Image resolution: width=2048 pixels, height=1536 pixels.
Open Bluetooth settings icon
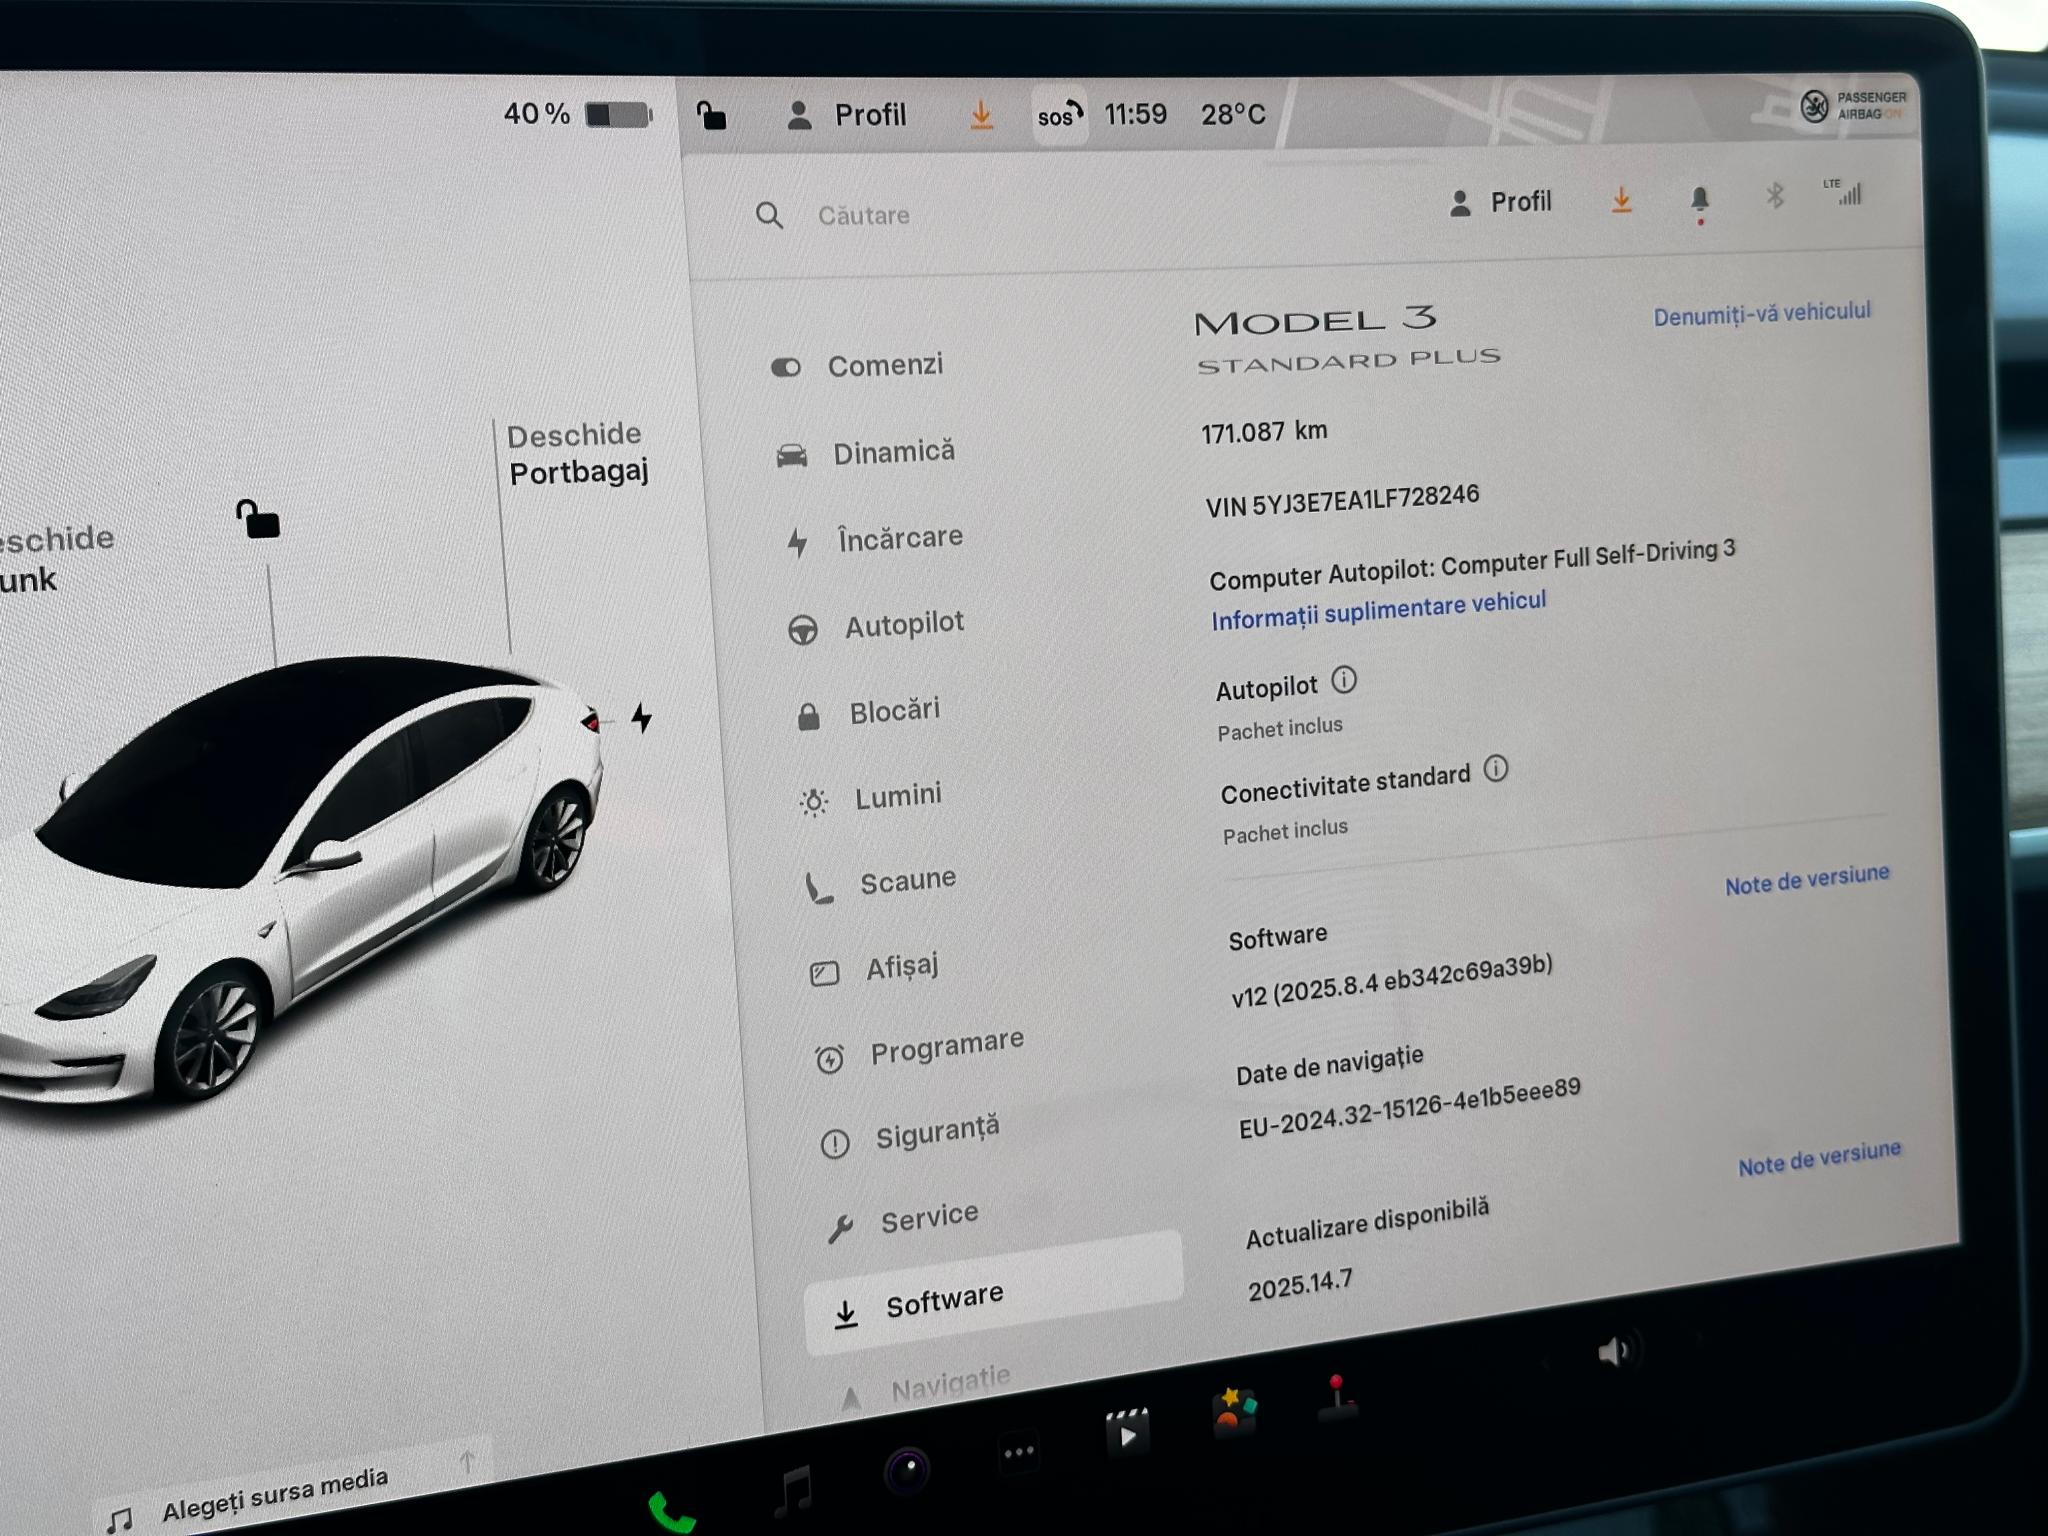(1775, 195)
